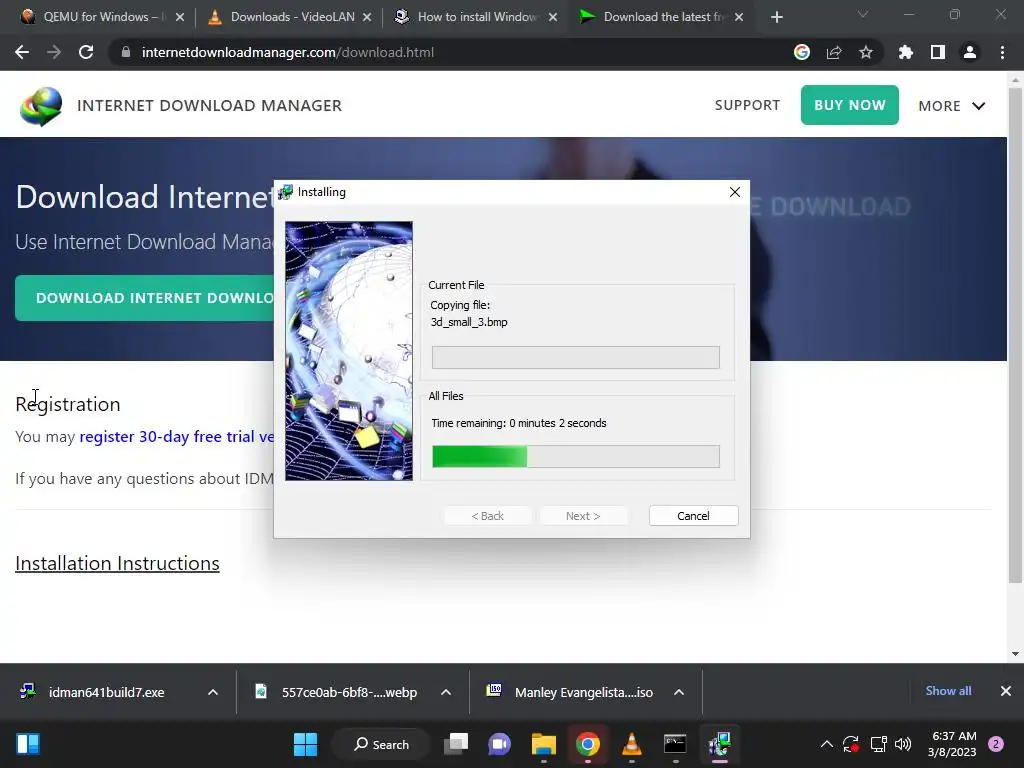Screen dimensions: 1024x768
Task: Open Installation Instructions link
Action: (117, 564)
